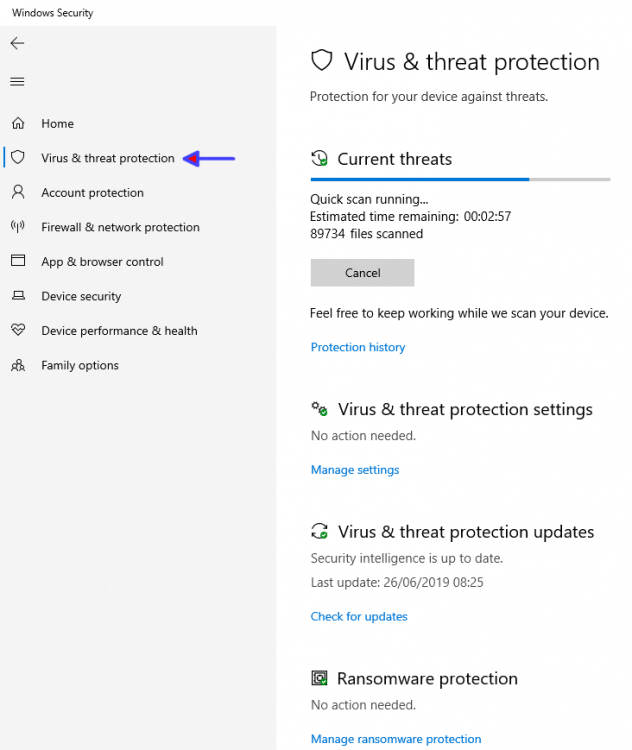Click the Home house icon
The image size is (632, 750).
tap(17, 124)
